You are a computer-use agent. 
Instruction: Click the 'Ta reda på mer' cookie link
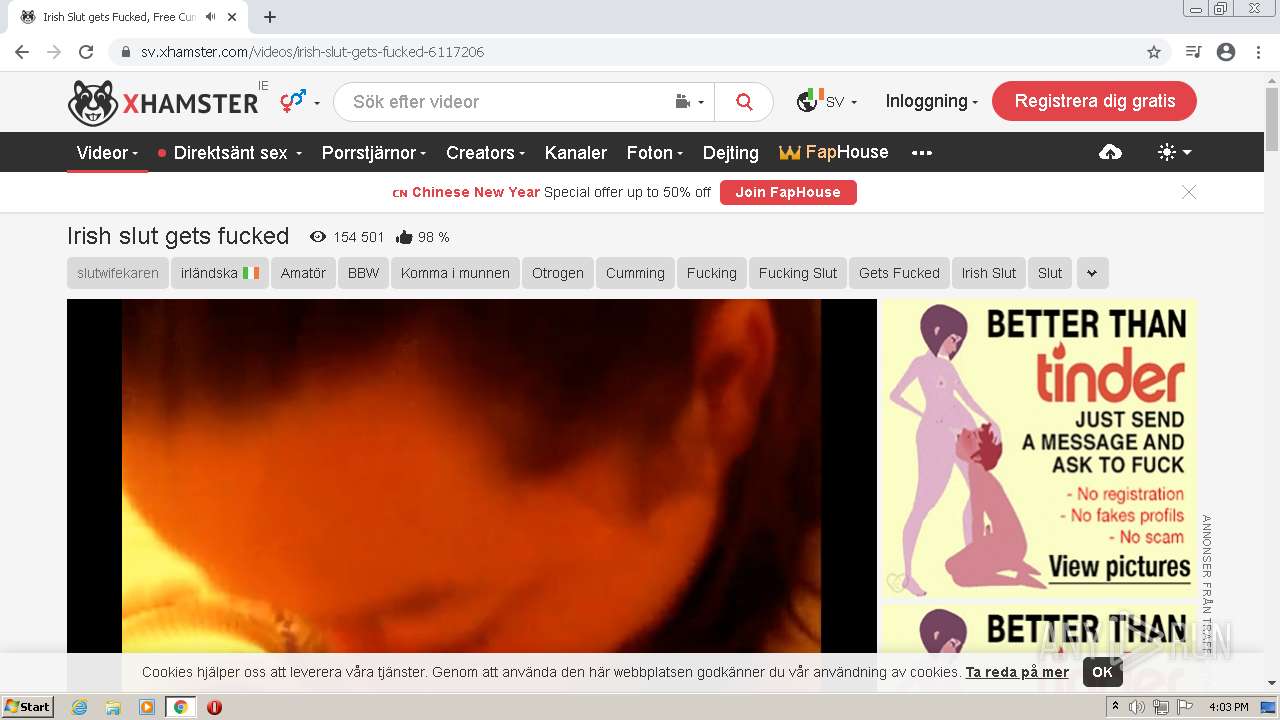1017,672
